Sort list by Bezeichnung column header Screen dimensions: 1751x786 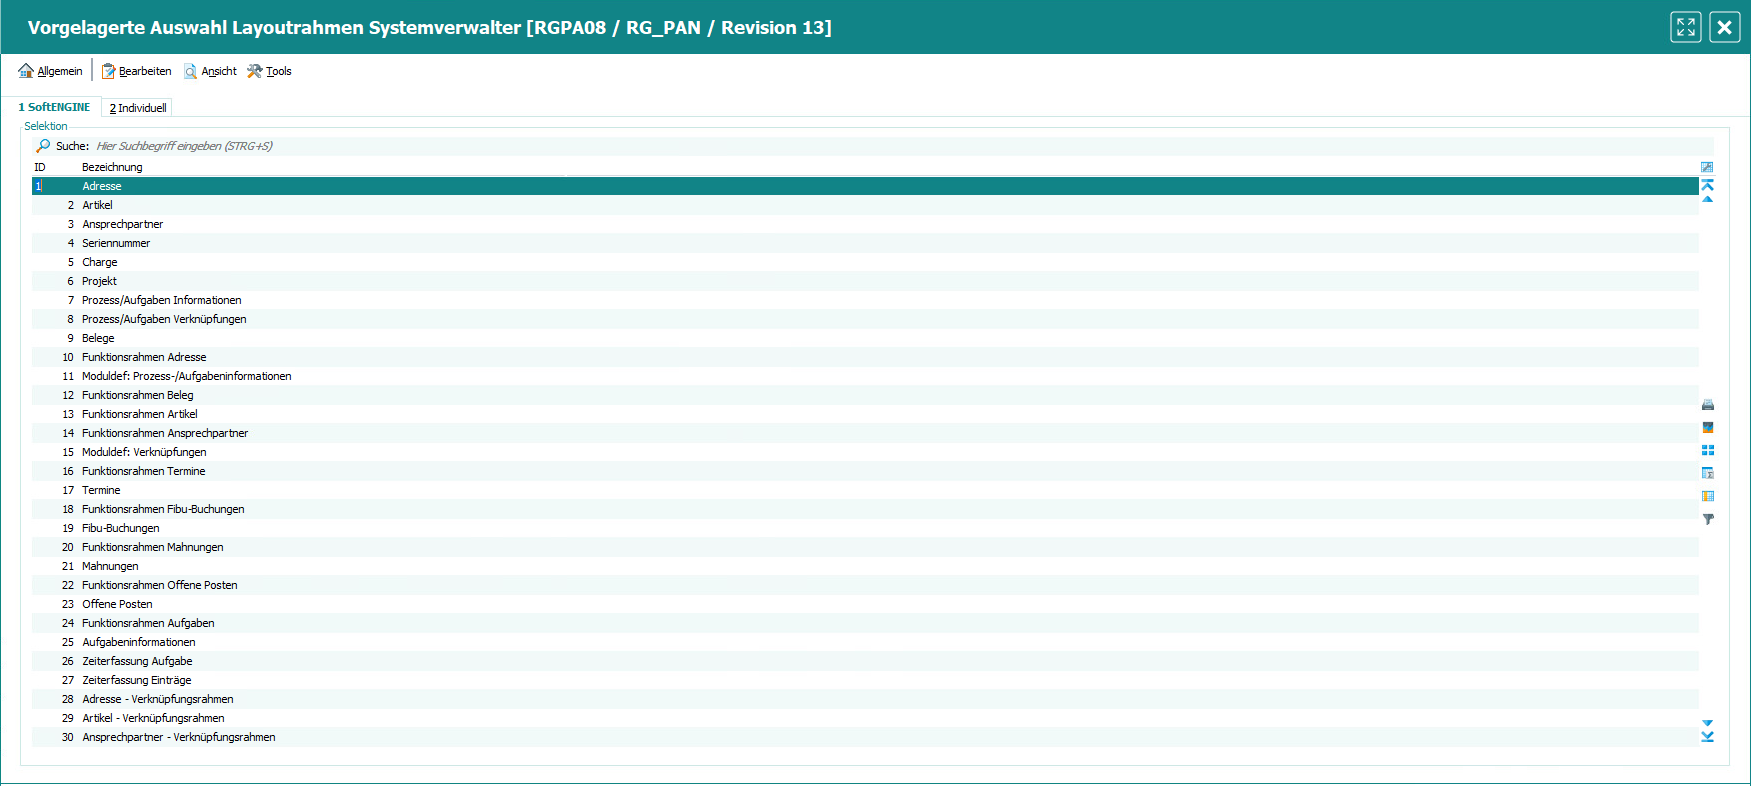point(112,167)
